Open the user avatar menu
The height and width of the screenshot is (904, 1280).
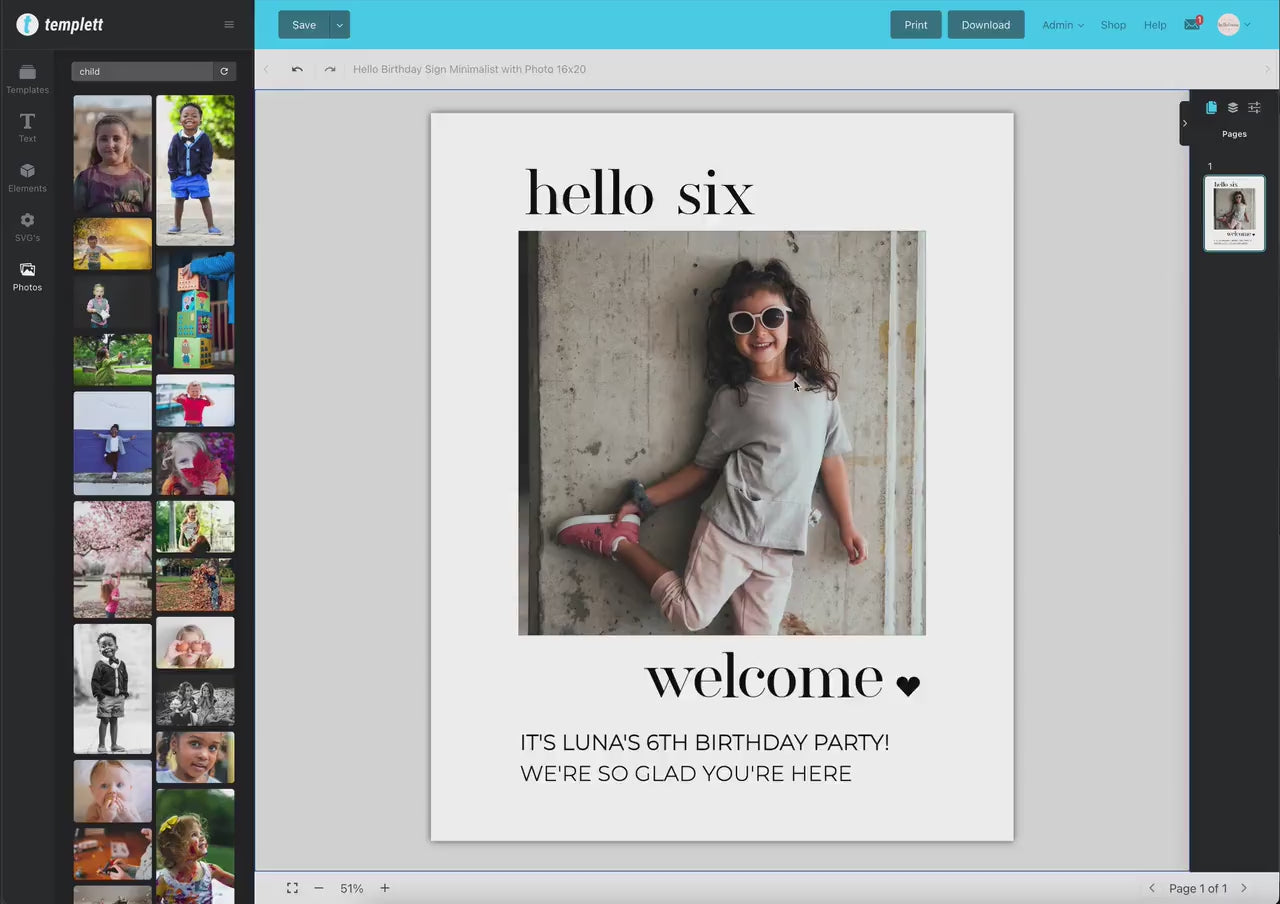pos(1234,25)
